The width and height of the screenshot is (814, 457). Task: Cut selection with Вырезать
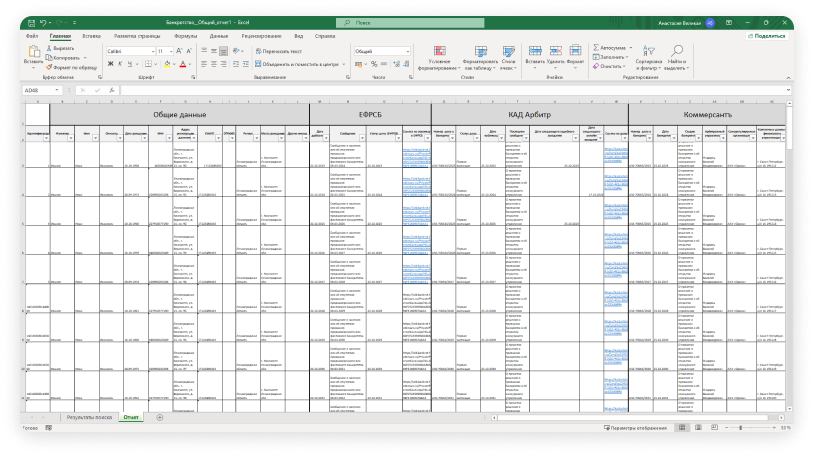60,48
